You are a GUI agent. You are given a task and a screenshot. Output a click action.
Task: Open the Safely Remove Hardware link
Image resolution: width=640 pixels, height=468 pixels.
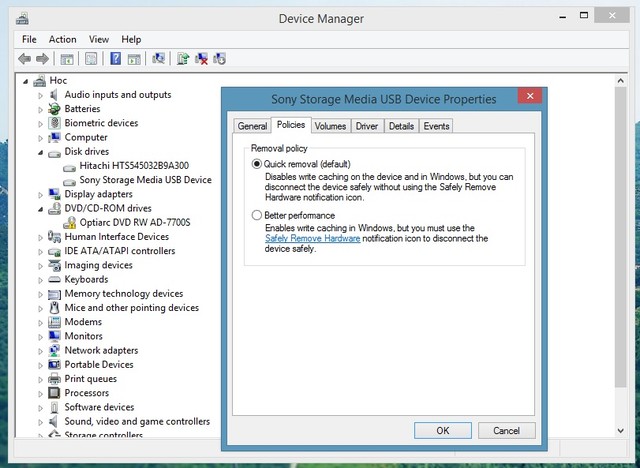312,238
